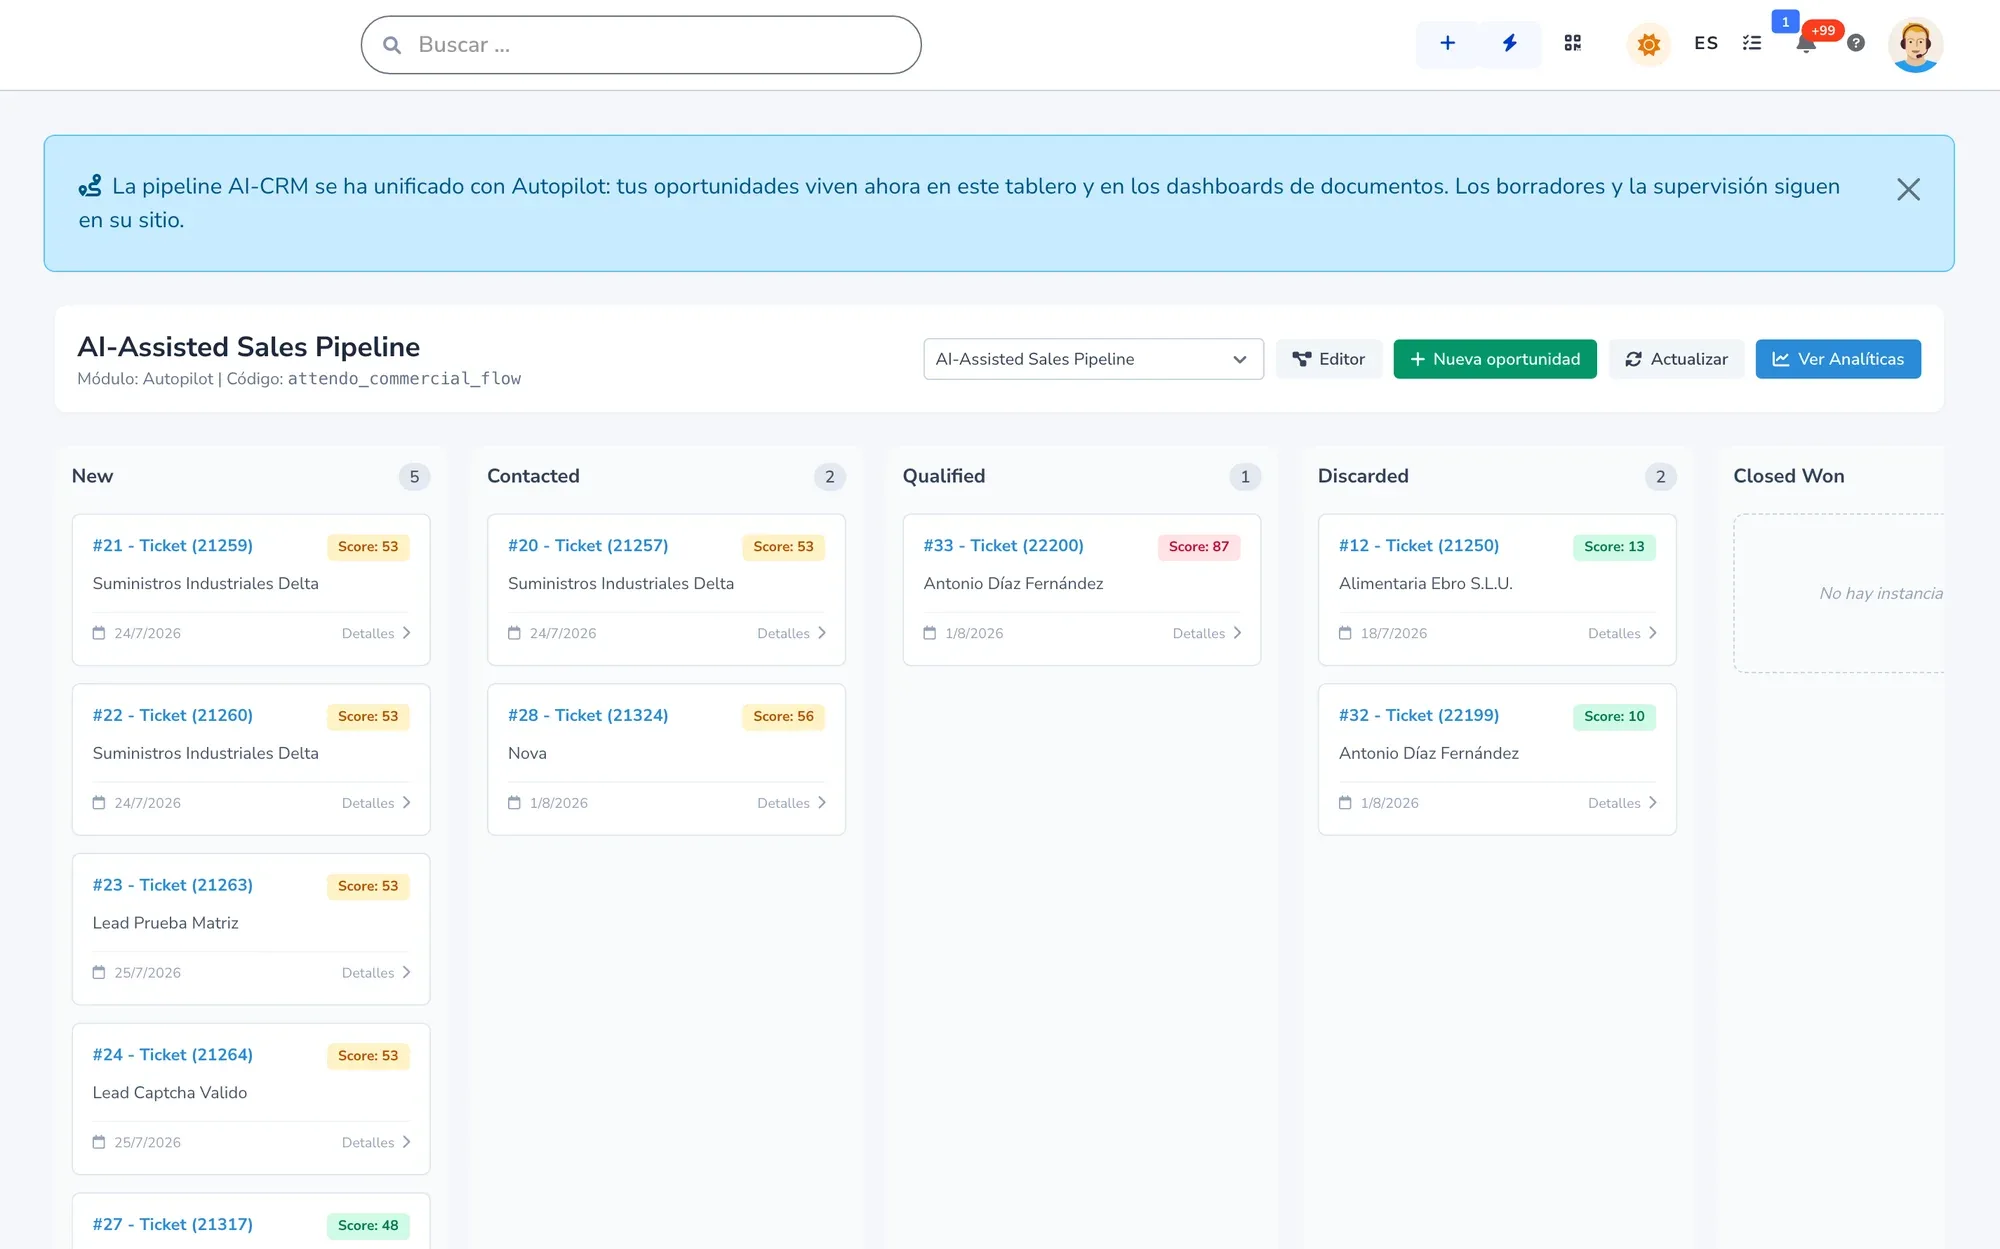Open Ver Analíticas
The width and height of the screenshot is (2000, 1249).
coord(1838,359)
